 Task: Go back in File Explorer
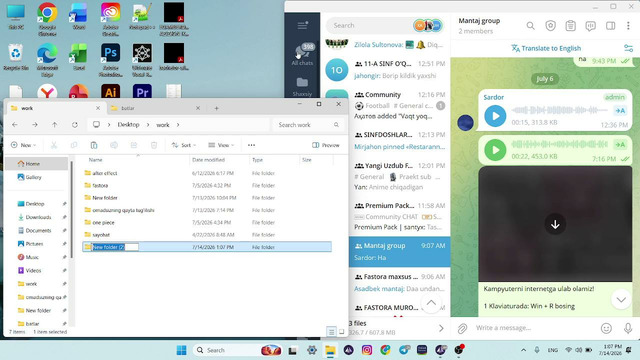(x=15, y=125)
